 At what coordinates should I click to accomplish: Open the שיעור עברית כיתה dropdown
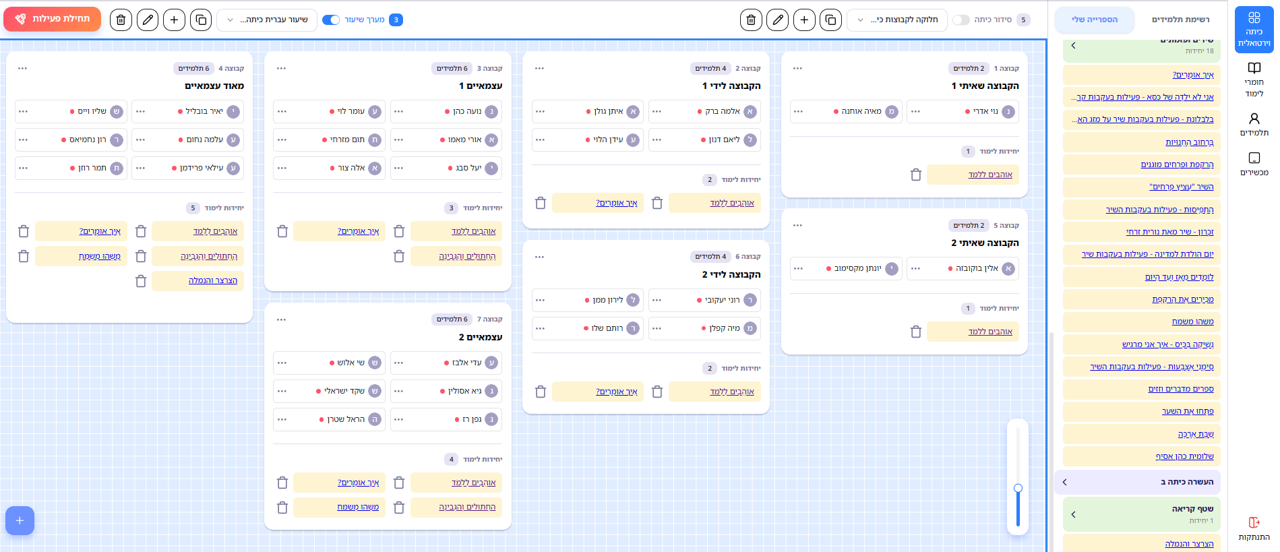[267, 20]
